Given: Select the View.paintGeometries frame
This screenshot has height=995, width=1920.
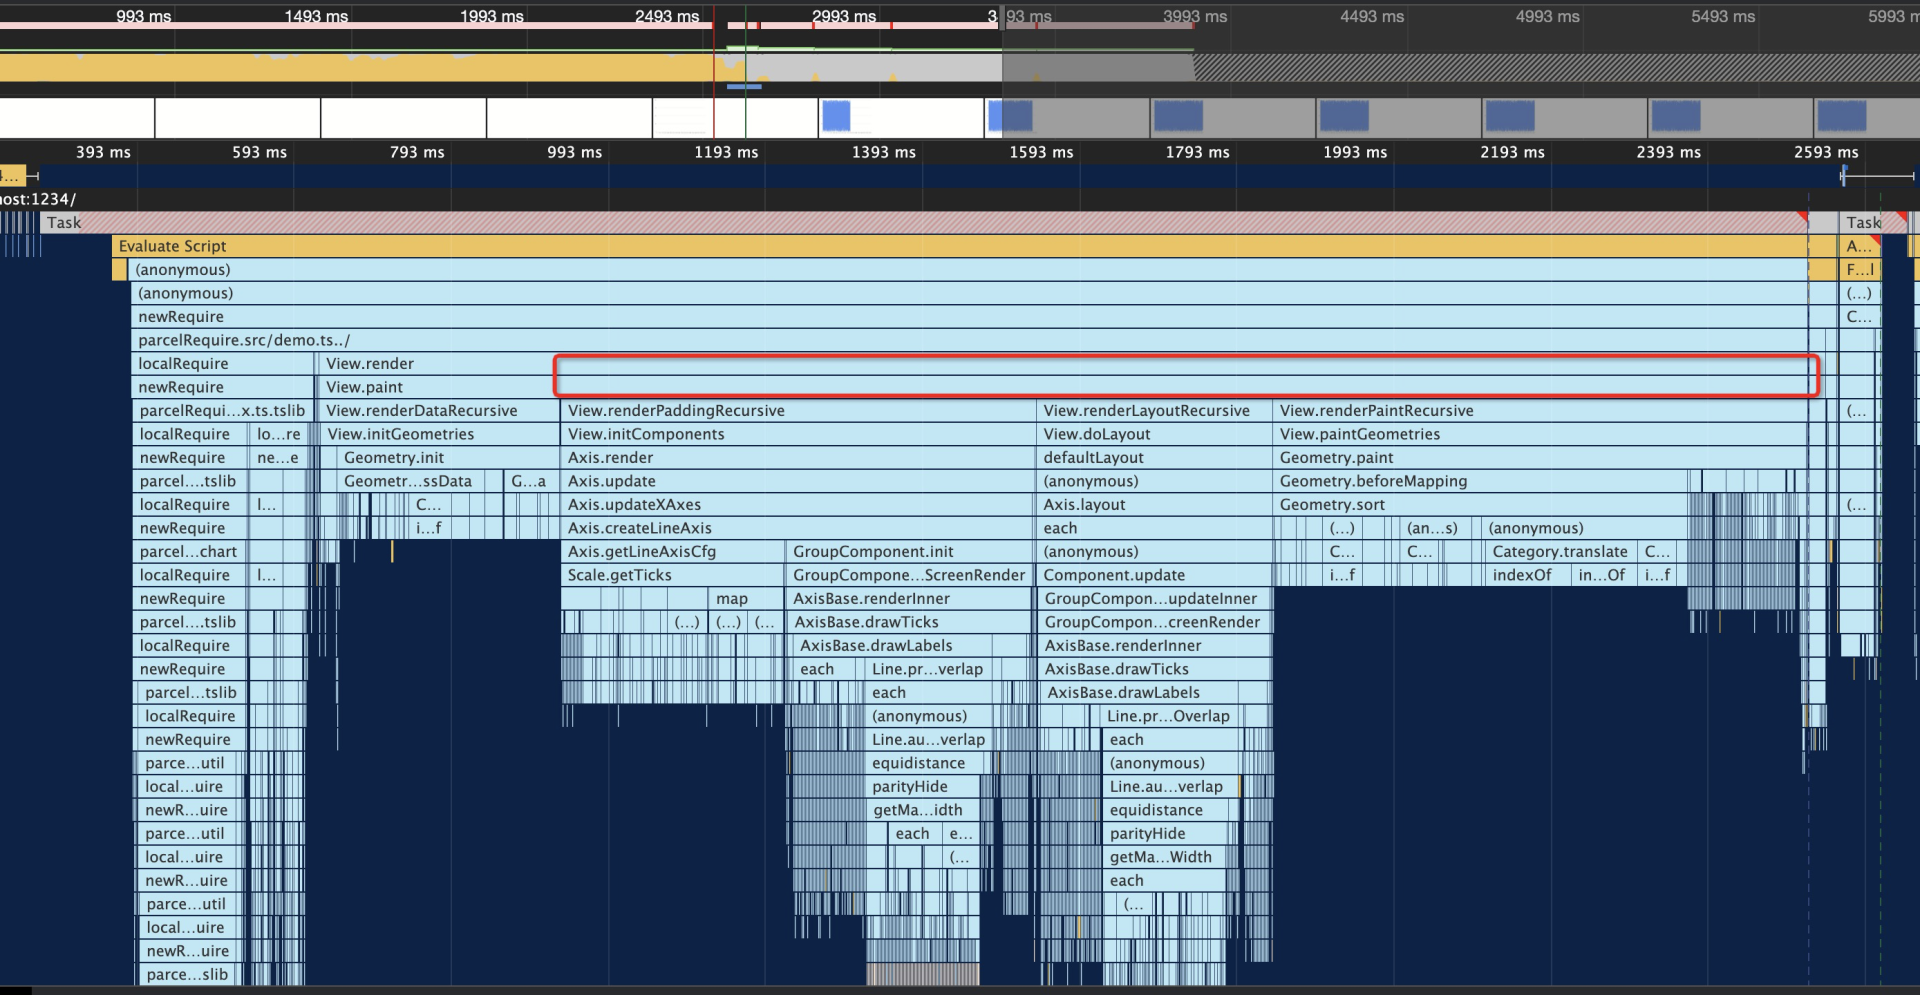Looking at the screenshot, I should point(1541,434).
